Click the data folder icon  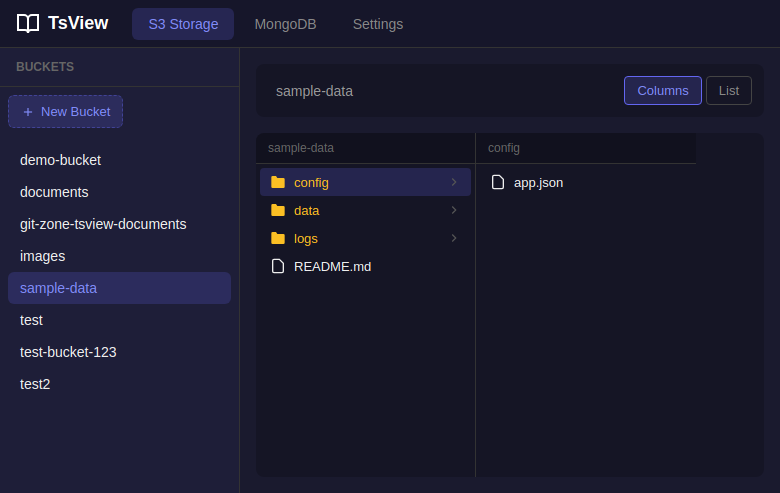pyautogui.click(x=278, y=210)
